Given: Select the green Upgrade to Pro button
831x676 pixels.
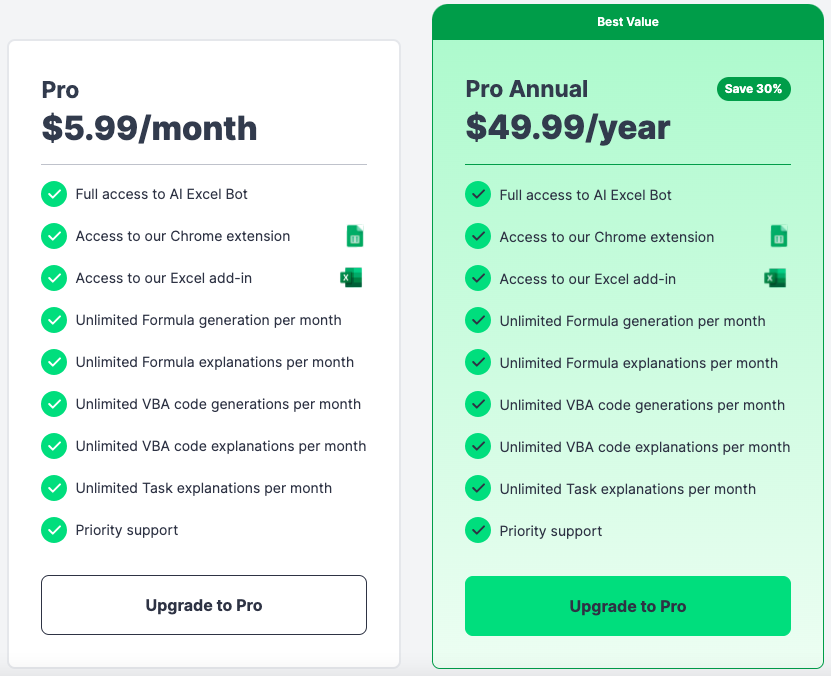Looking at the screenshot, I should pyautogui.click(x=628, y=606).
